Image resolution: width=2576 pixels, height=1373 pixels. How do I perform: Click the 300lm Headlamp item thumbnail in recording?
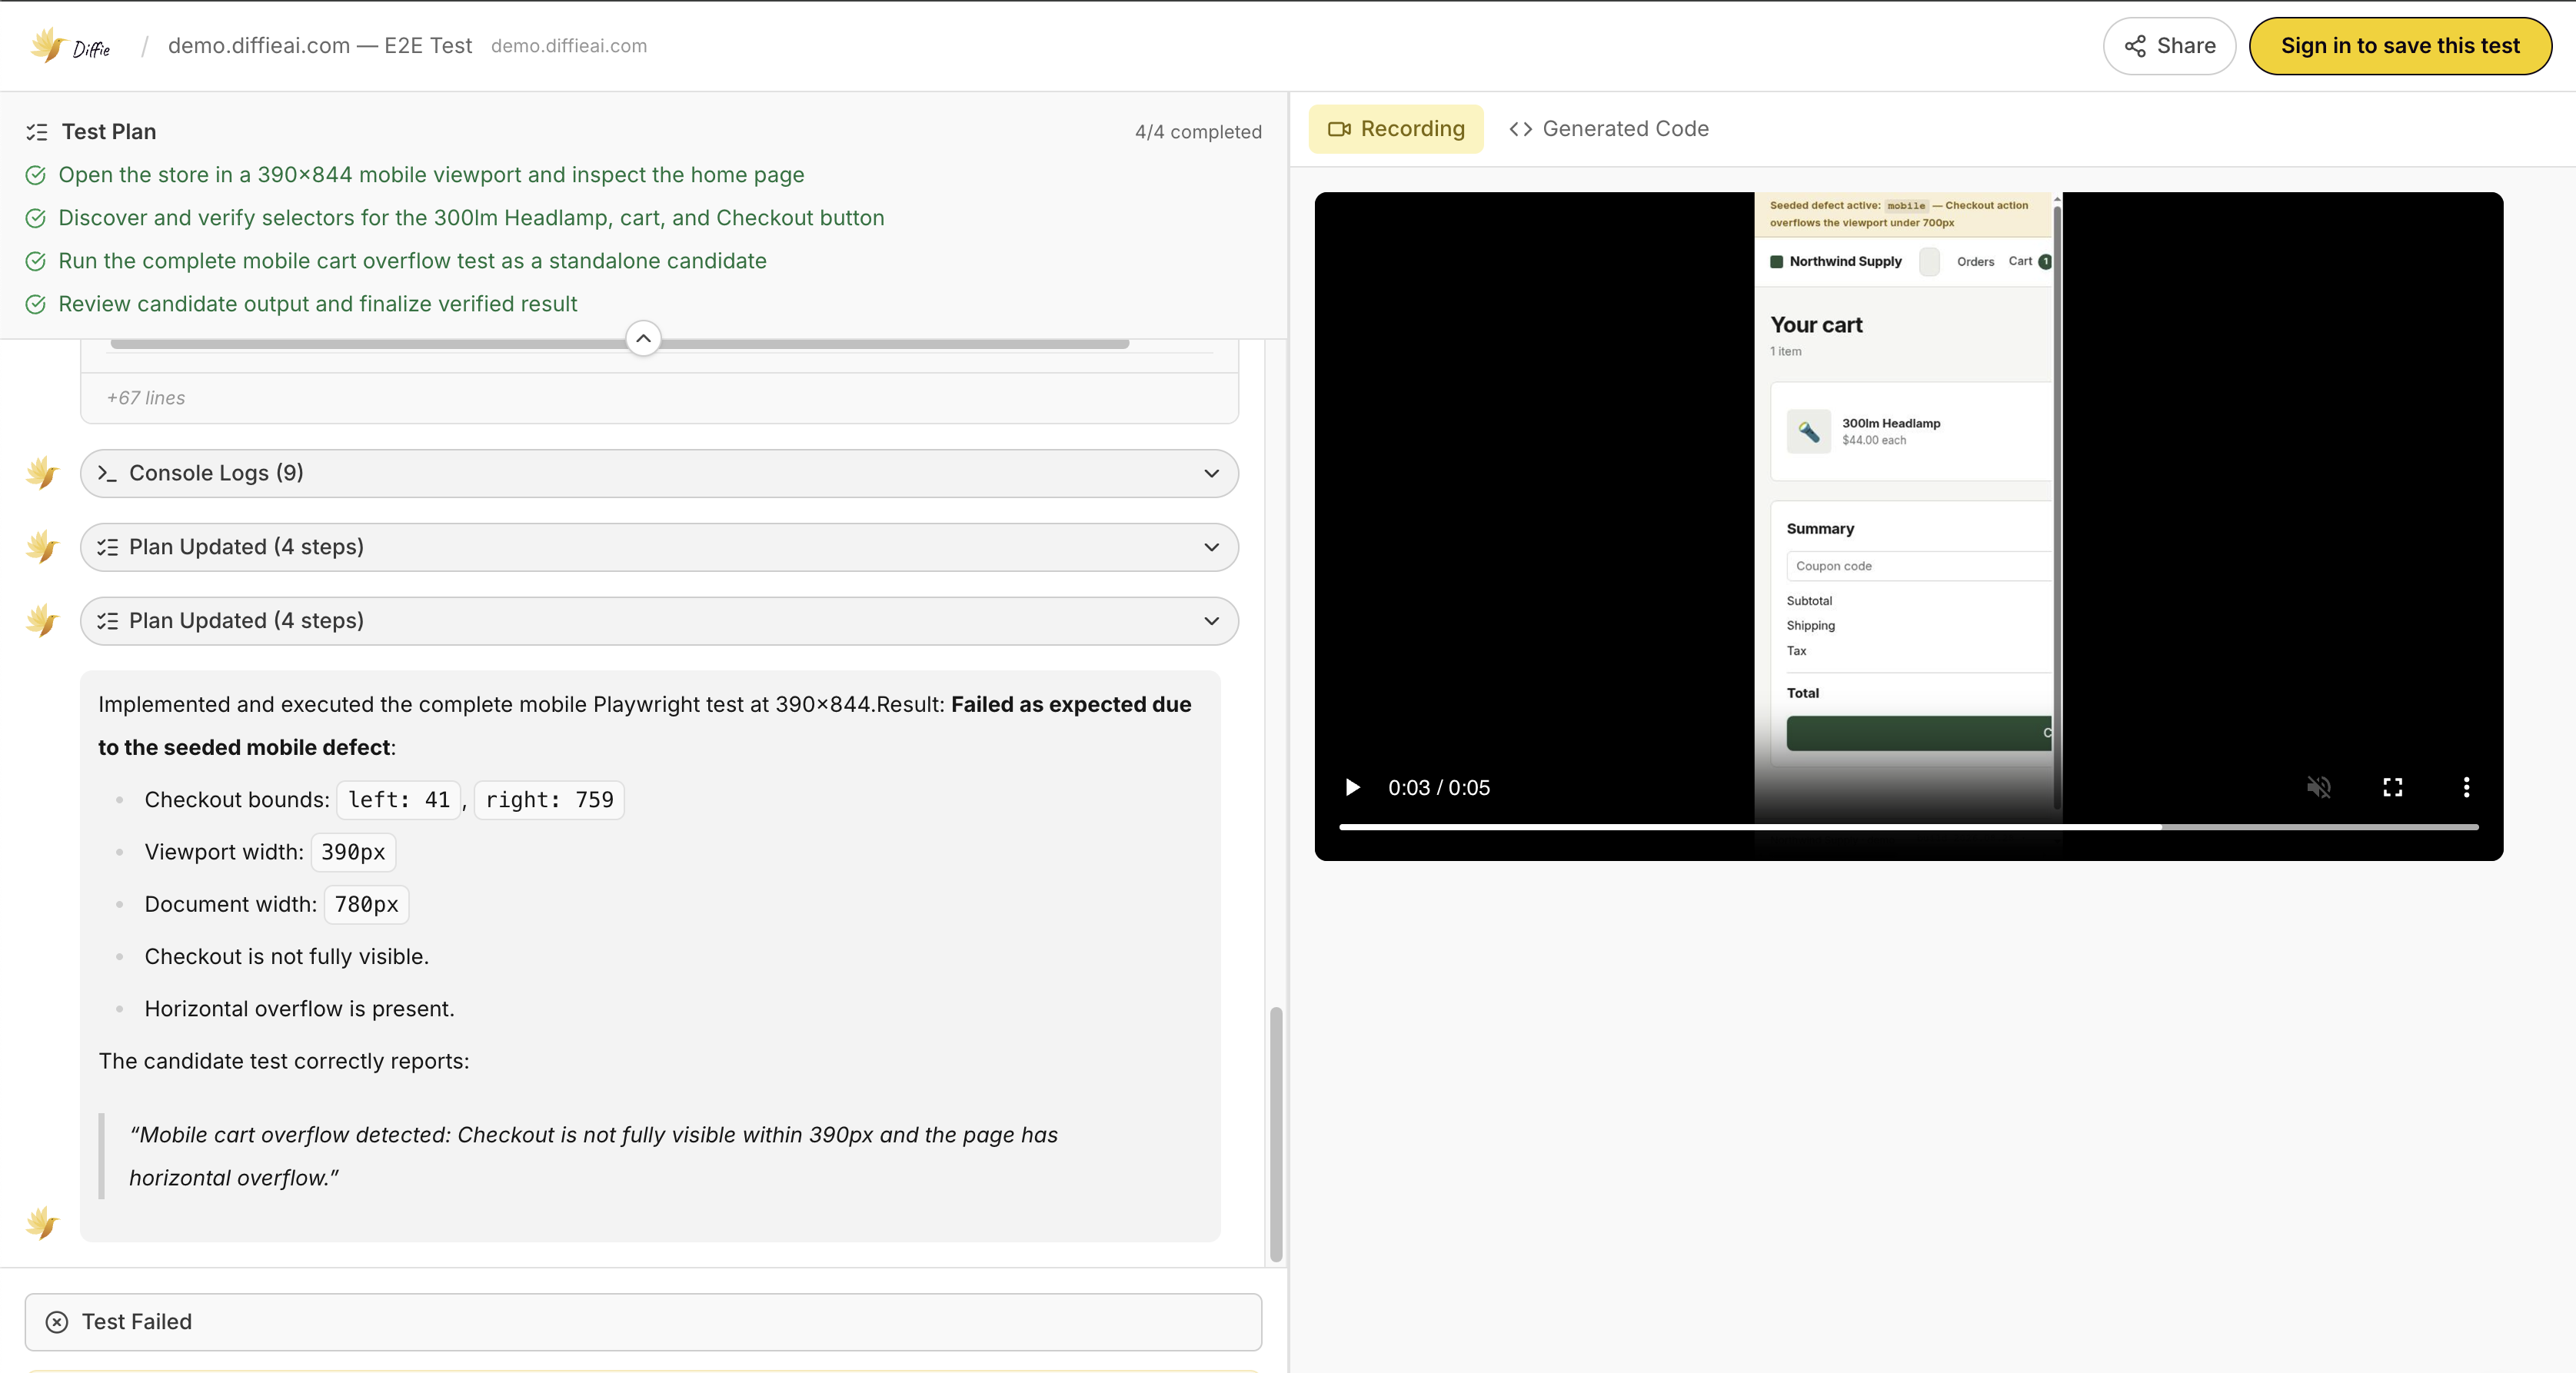point(1808,431)
